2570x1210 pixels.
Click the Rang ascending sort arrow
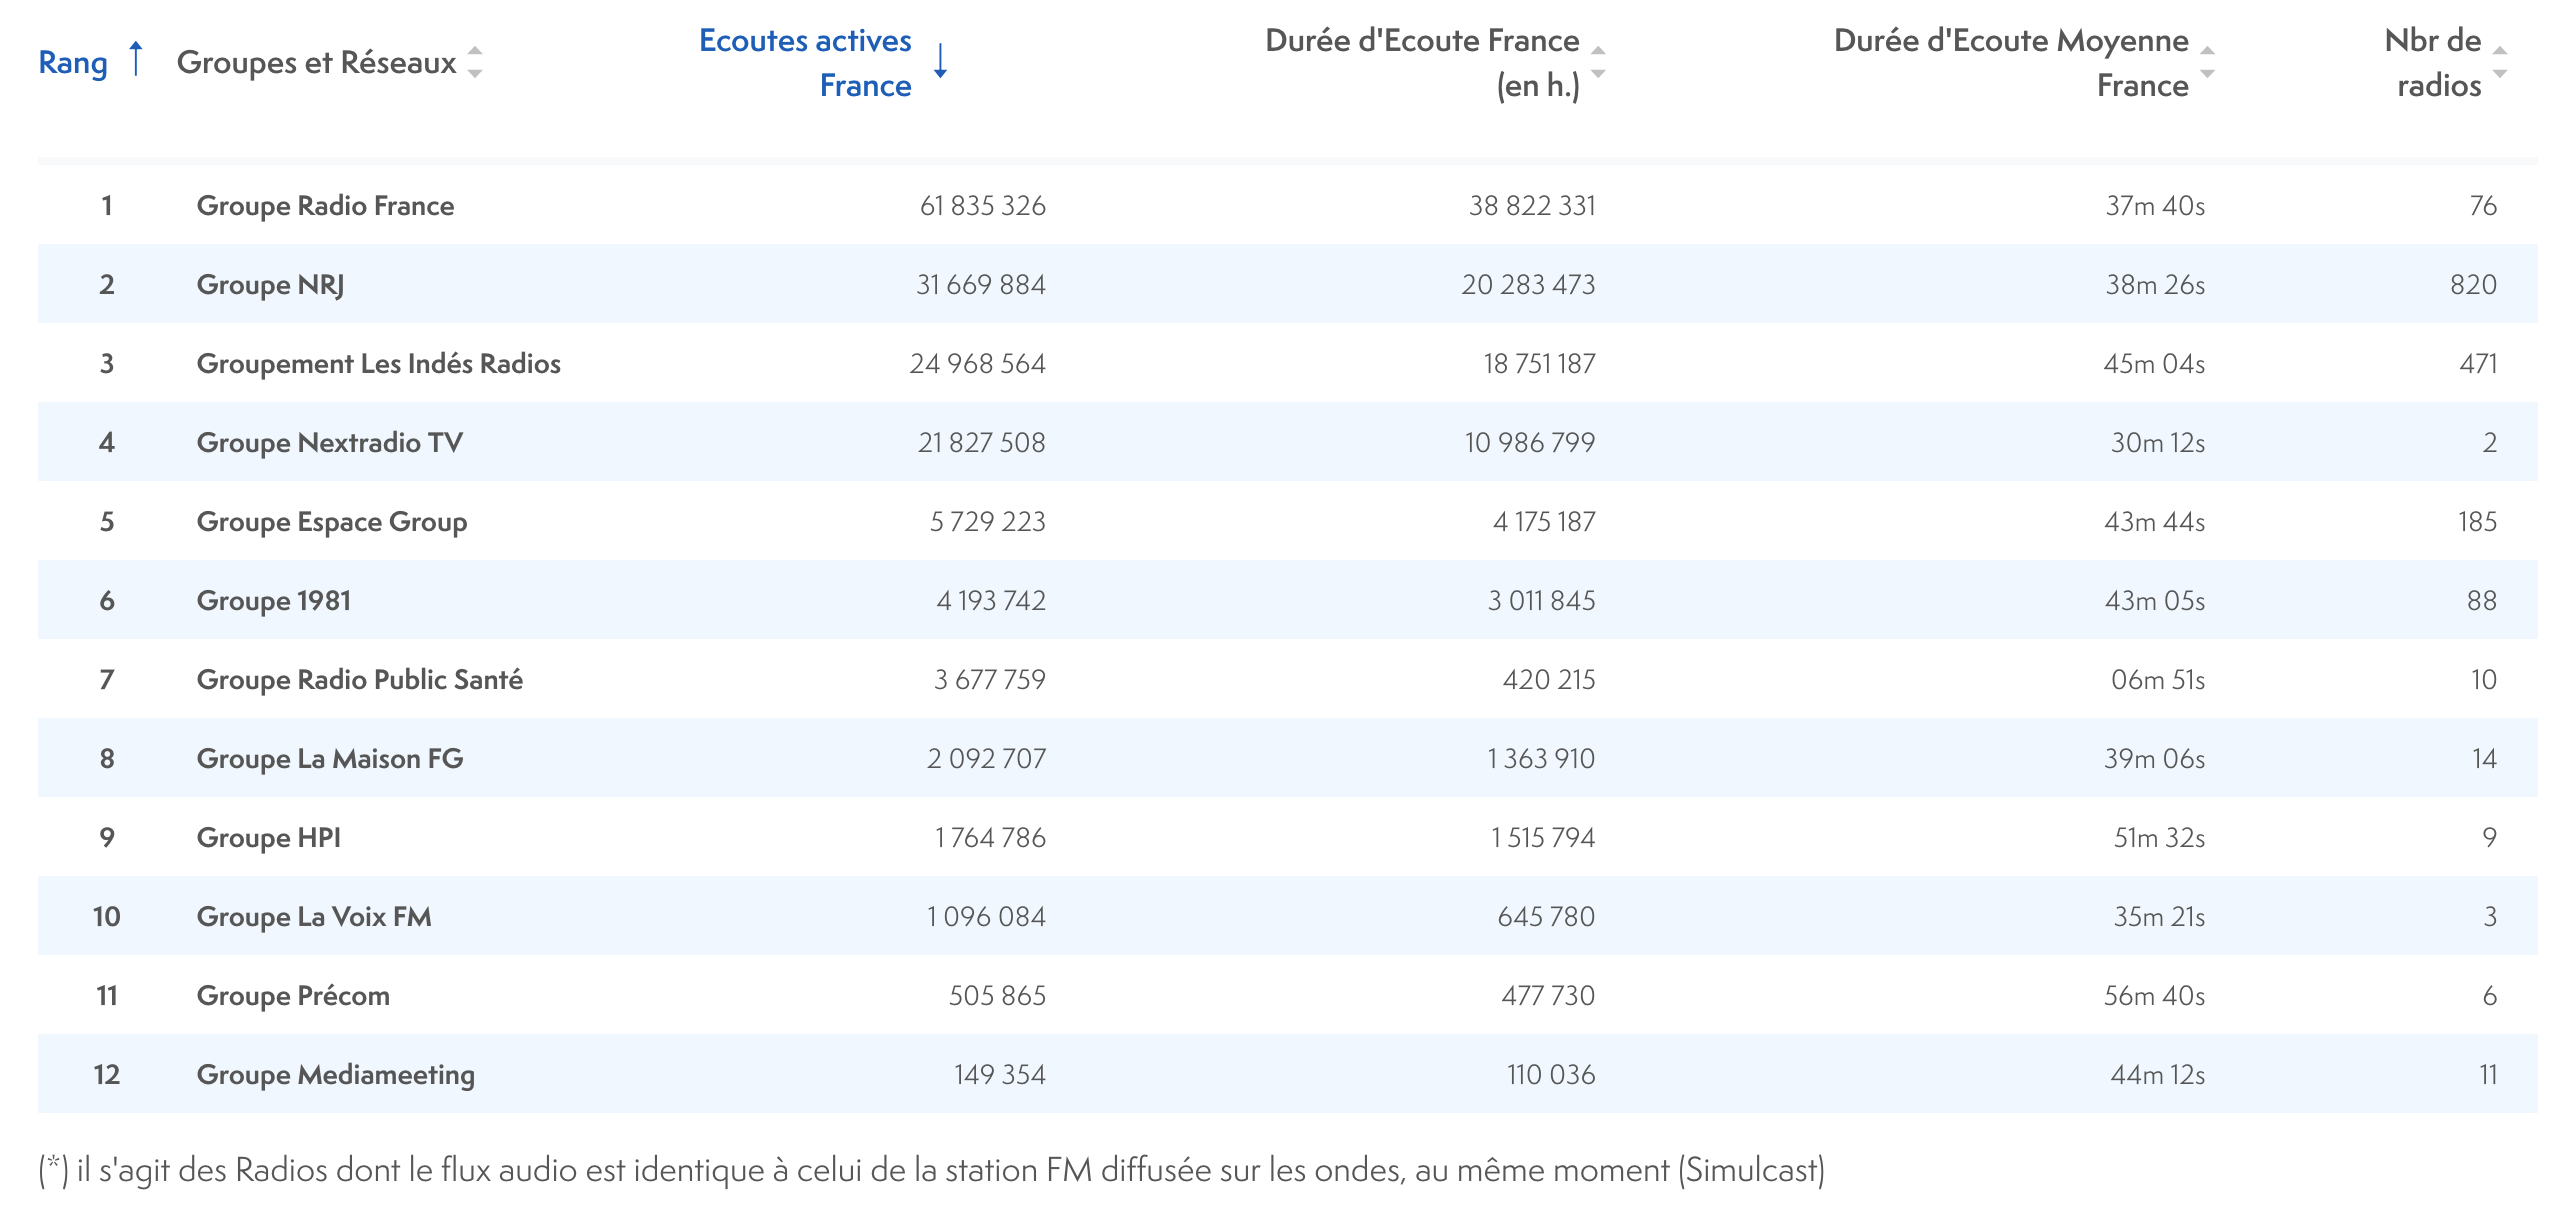(136, 60)
